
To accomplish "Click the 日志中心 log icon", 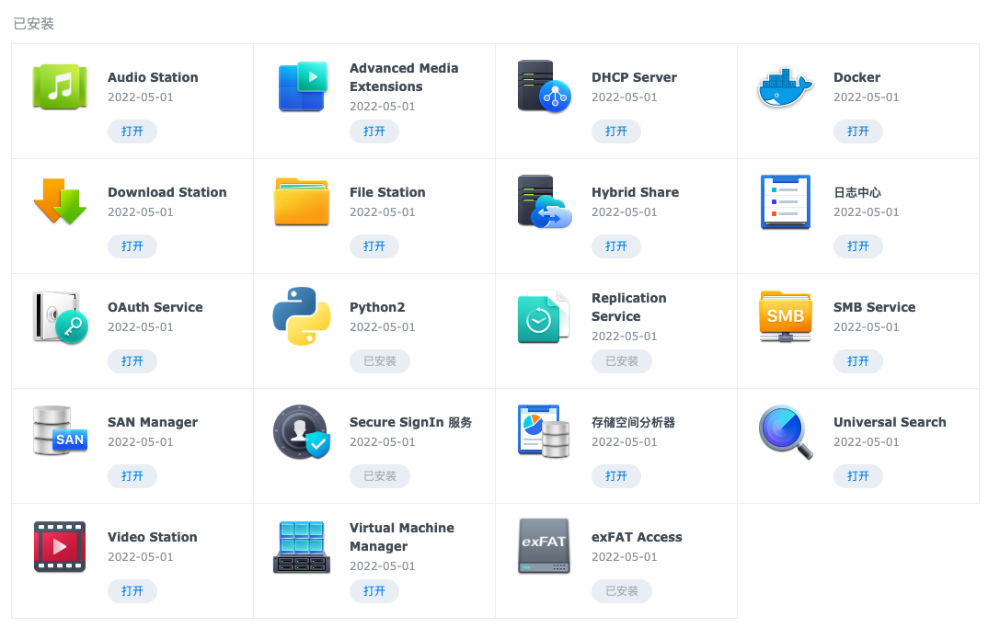I will (785, 201).
